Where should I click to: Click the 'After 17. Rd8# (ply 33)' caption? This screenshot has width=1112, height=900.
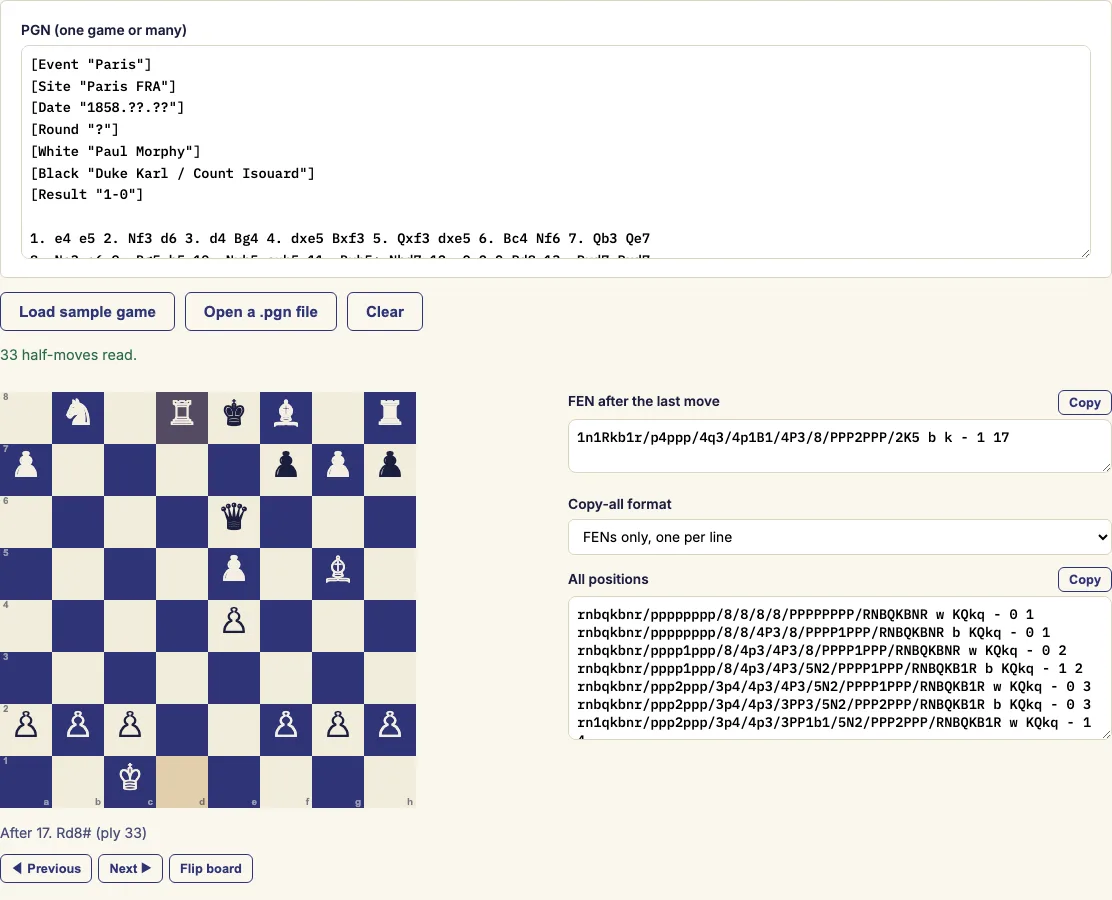(74, 833)
